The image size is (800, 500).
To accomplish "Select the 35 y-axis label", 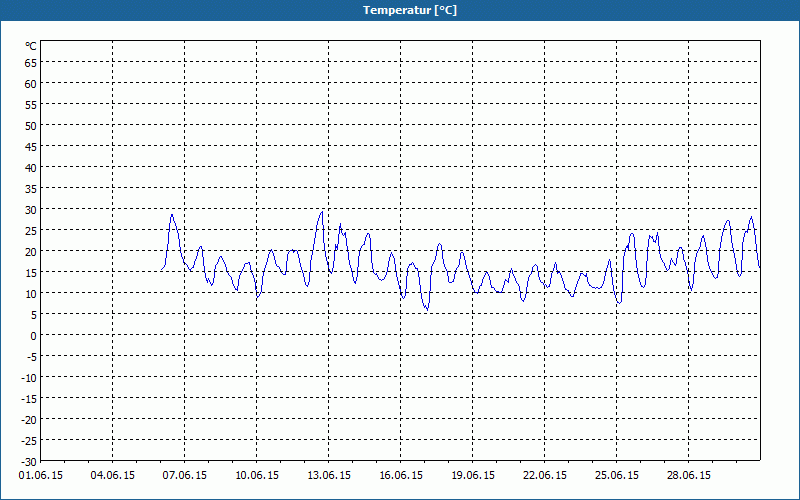I will click(30, 189).
